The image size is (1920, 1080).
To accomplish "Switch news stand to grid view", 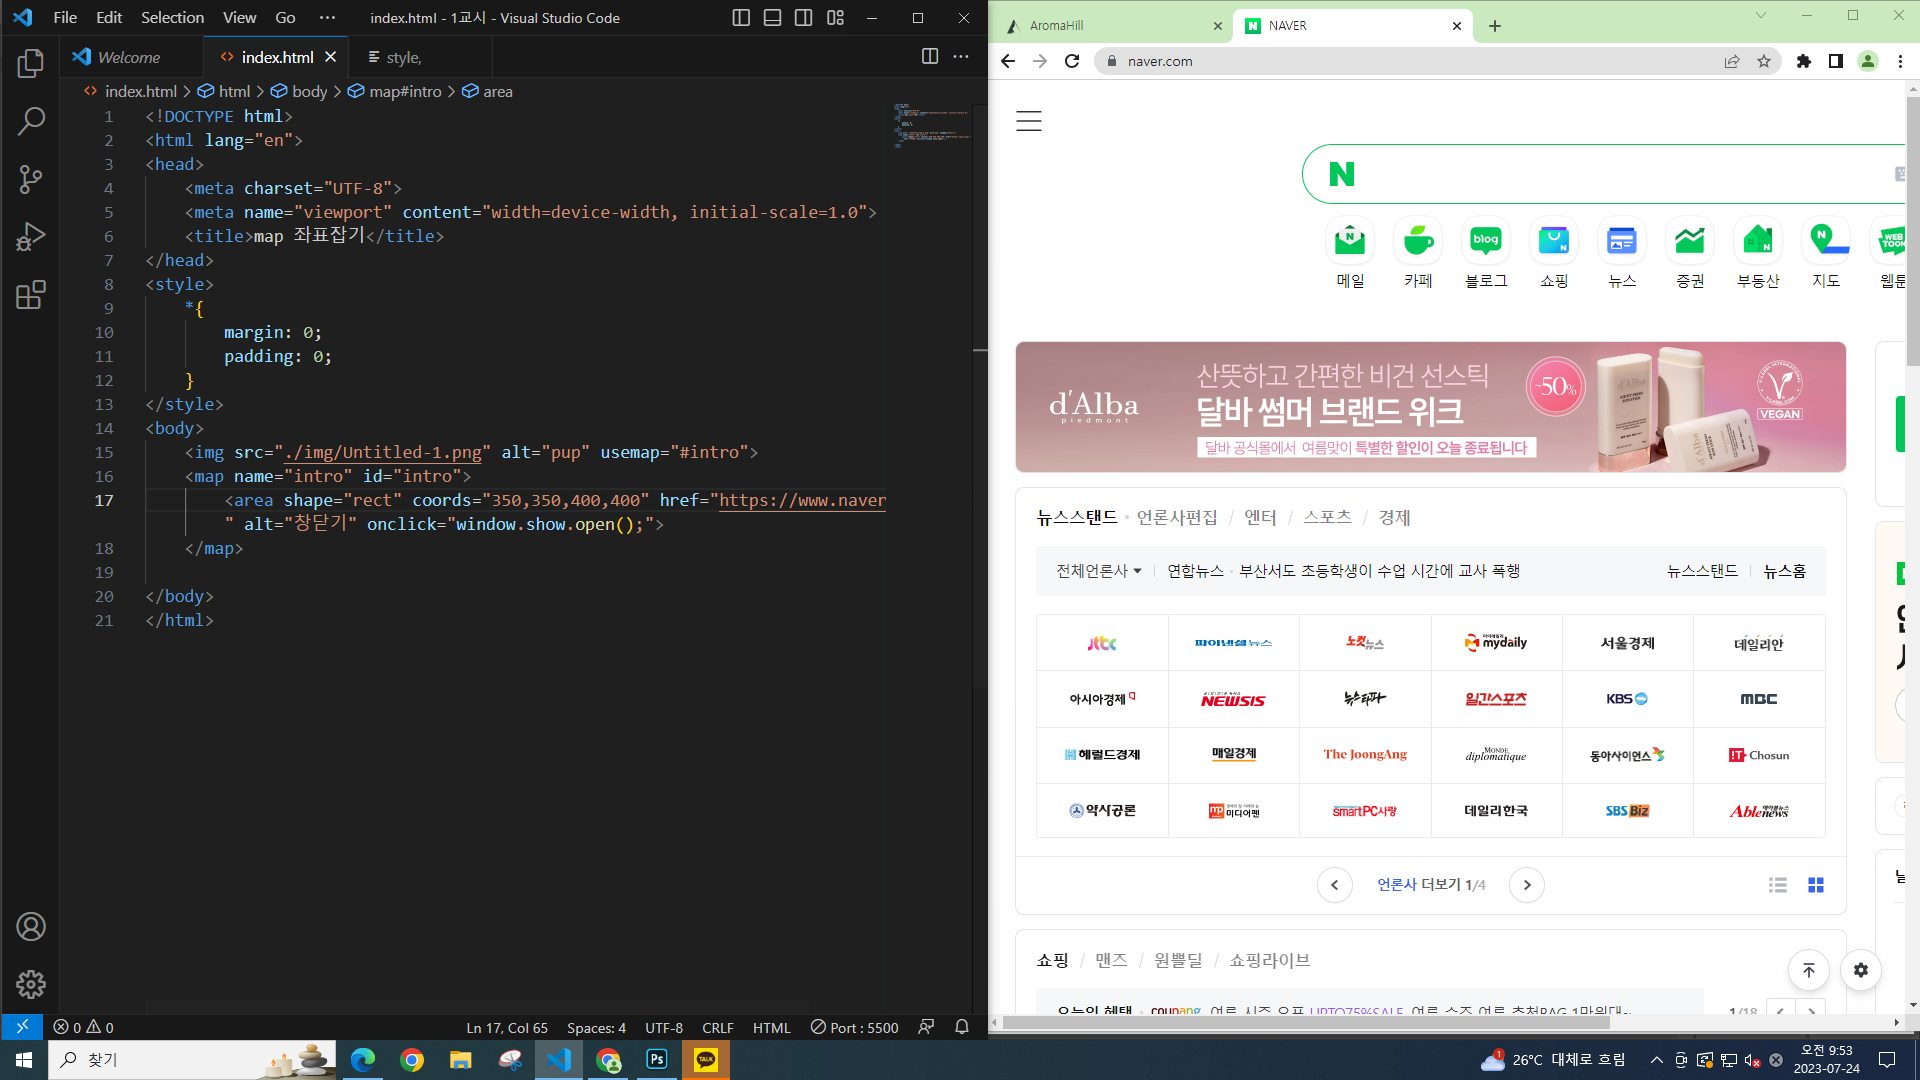I will coord(1815,885).
